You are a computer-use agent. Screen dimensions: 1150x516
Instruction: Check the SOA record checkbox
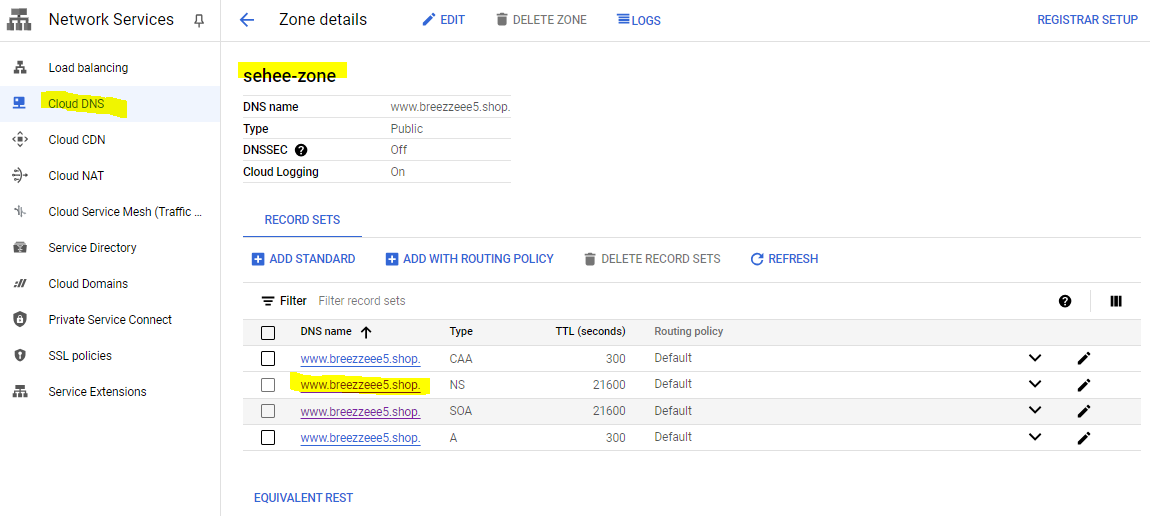pos(268,410)
